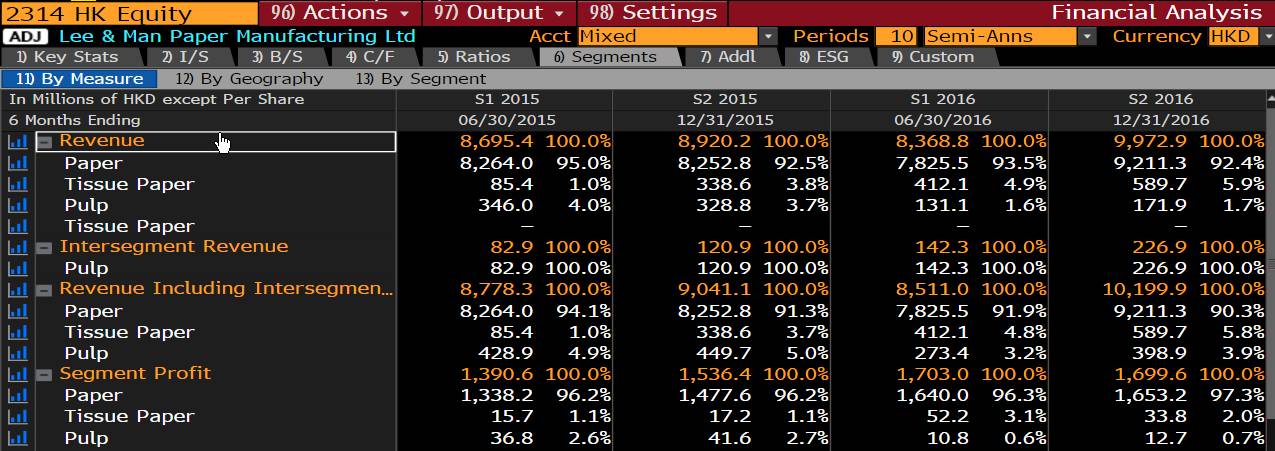Click the S1 2016 column header

(x=942, y=99)
